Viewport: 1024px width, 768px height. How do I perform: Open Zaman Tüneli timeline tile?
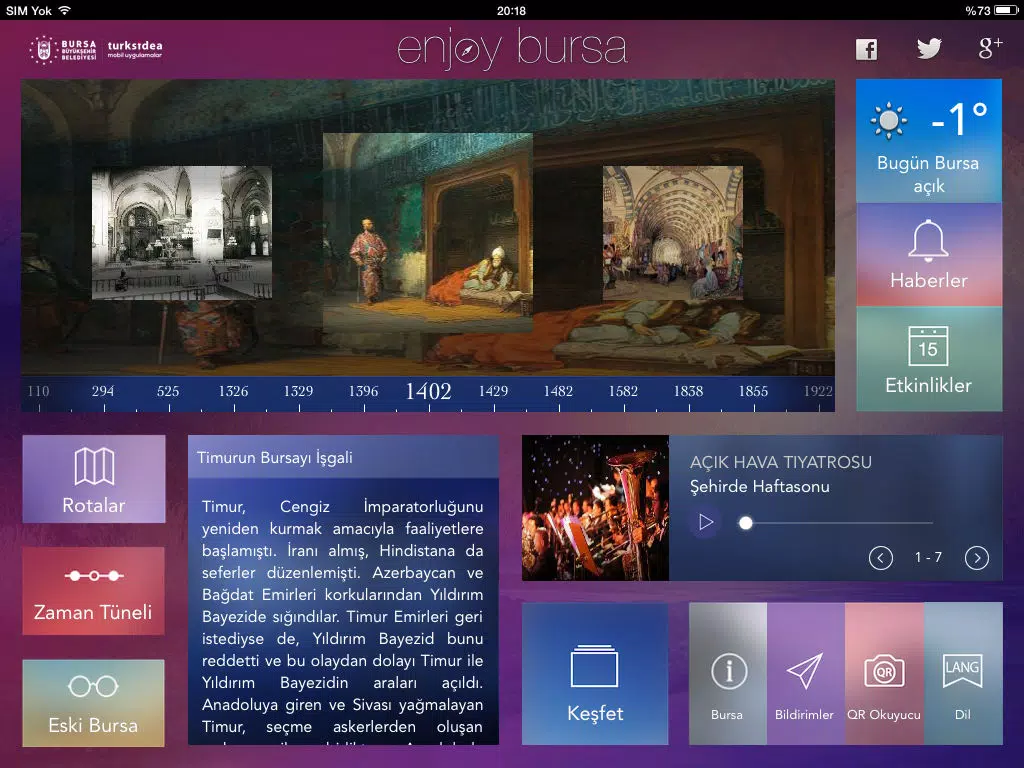pos(93,591)
